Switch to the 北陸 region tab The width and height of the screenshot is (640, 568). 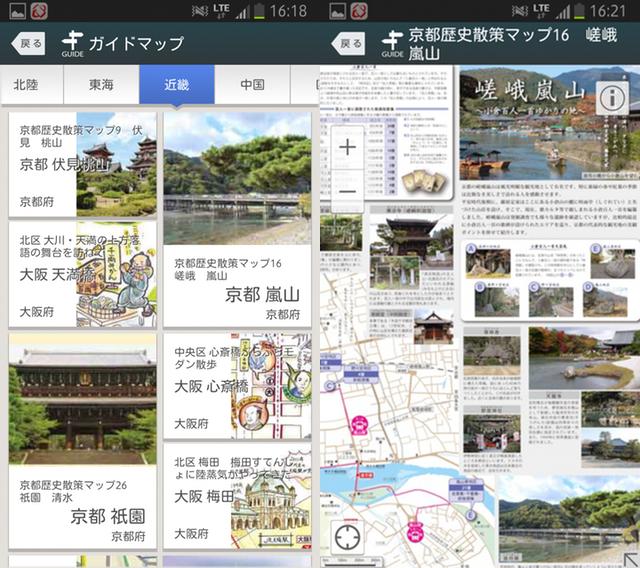pos(32,85)
